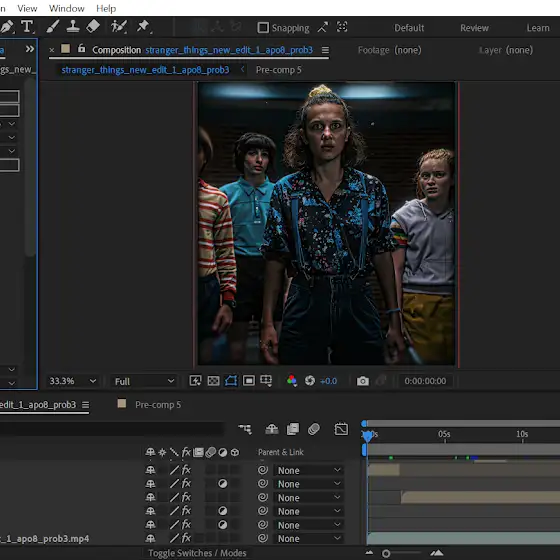Open the Help menu
The image size is (560, 560).
pos(106,8)
